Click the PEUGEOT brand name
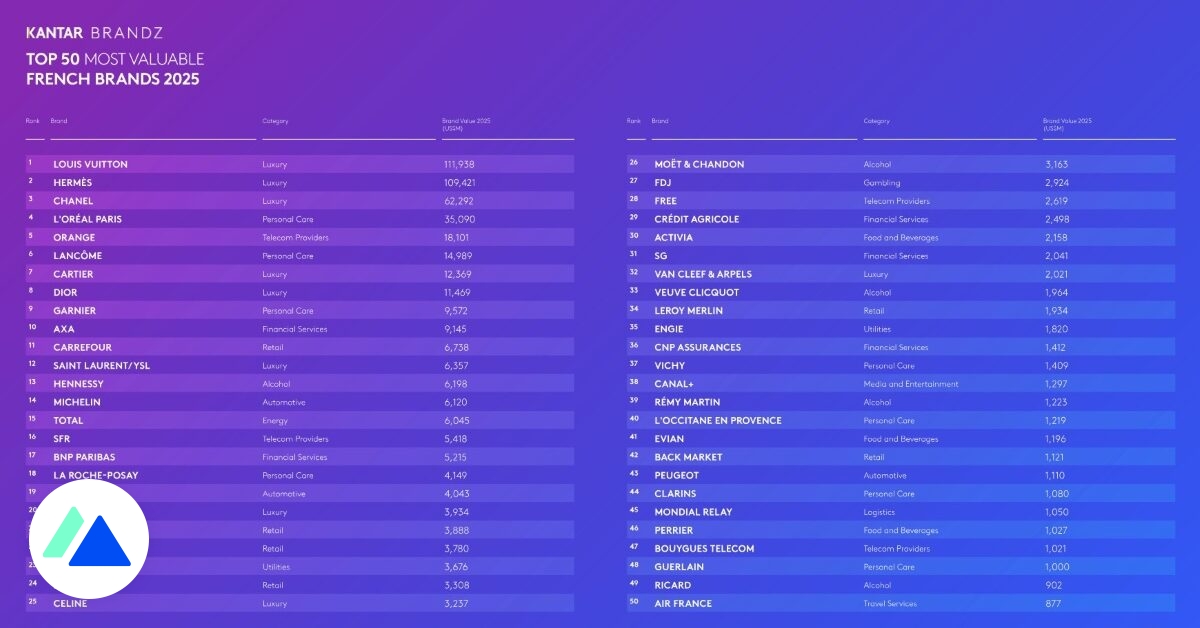The width and height of the screenshot is (1200, 628). [676, 475]
